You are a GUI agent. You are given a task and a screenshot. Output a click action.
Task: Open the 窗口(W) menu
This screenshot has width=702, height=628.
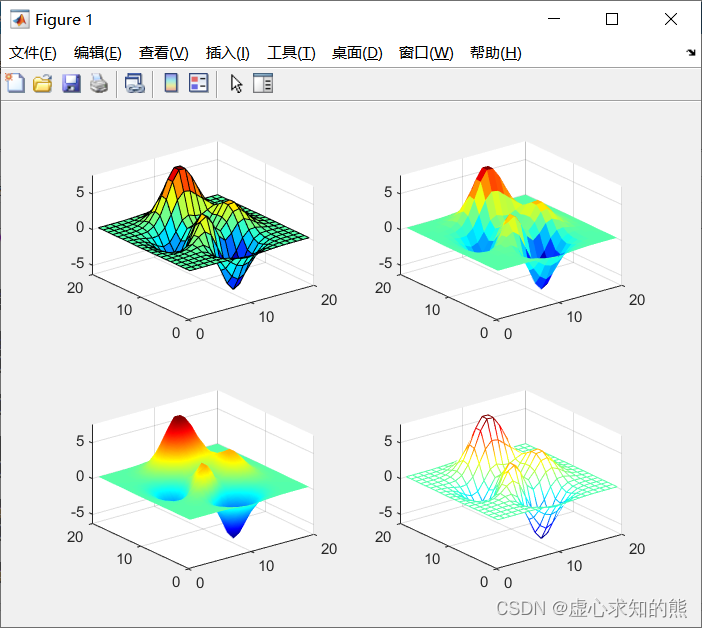coord(426,53)
